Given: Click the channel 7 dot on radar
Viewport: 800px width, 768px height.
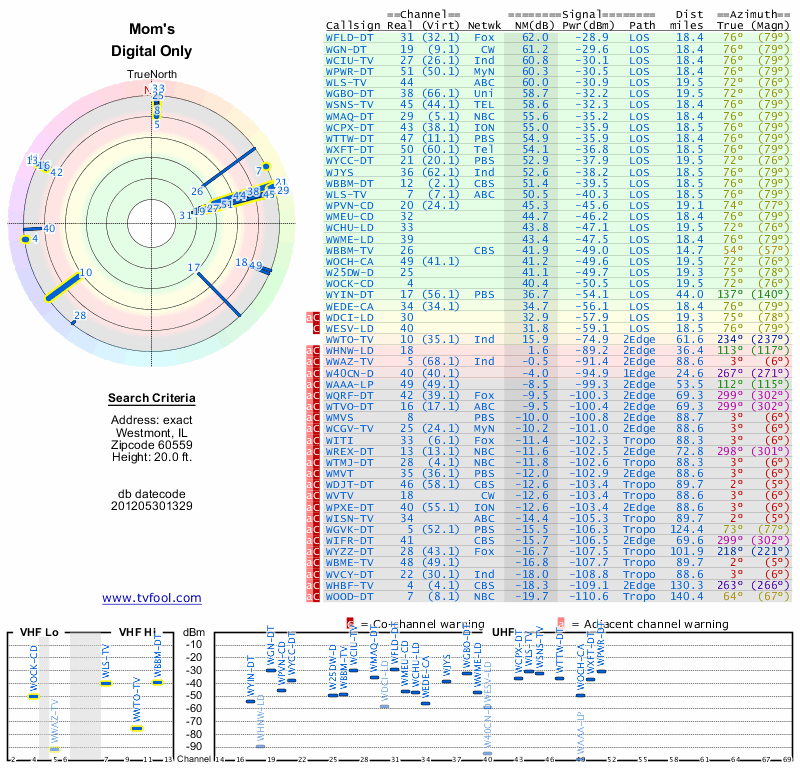Looking at the screenshot, I should tap(266, 166).
